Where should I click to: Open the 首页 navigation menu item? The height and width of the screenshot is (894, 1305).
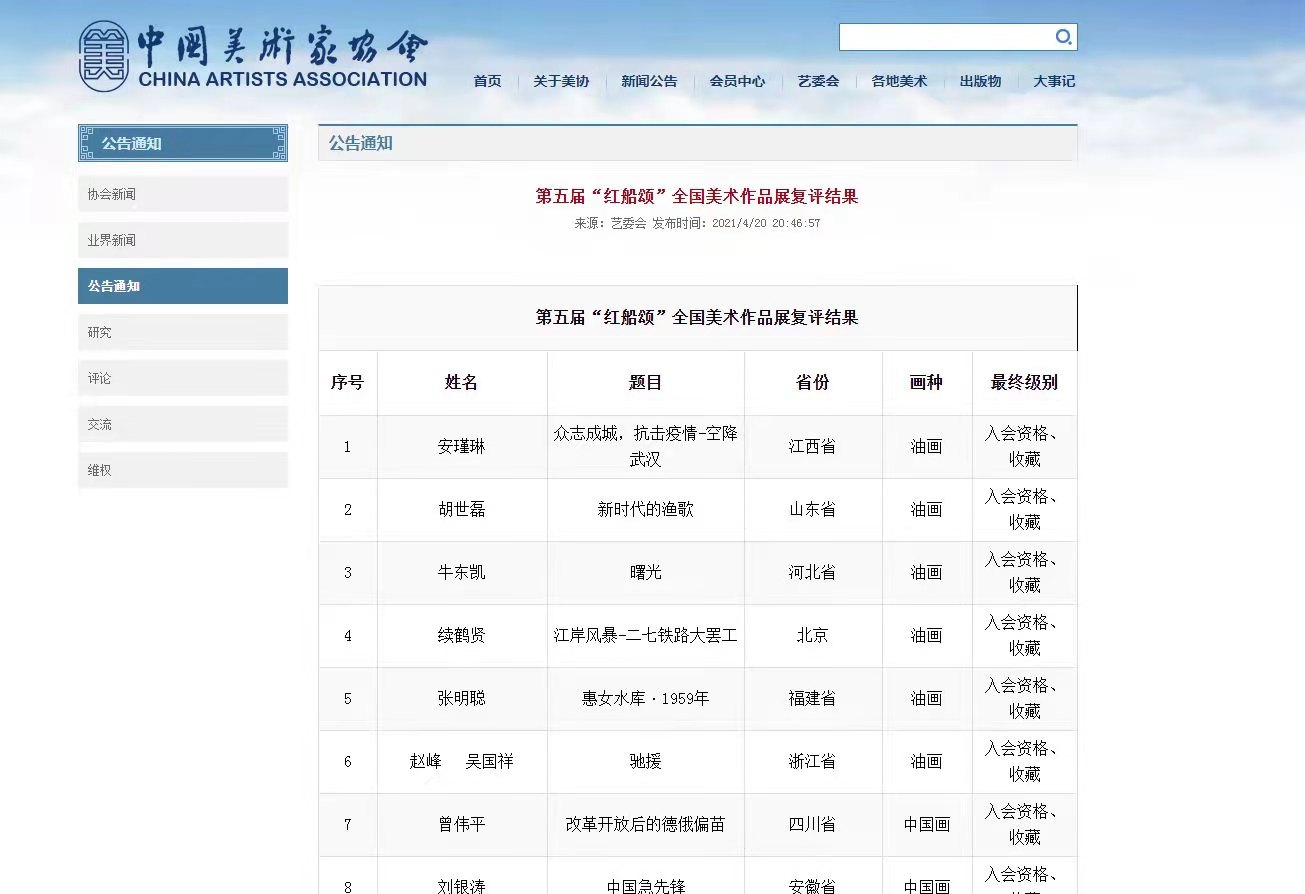(487, 82)
